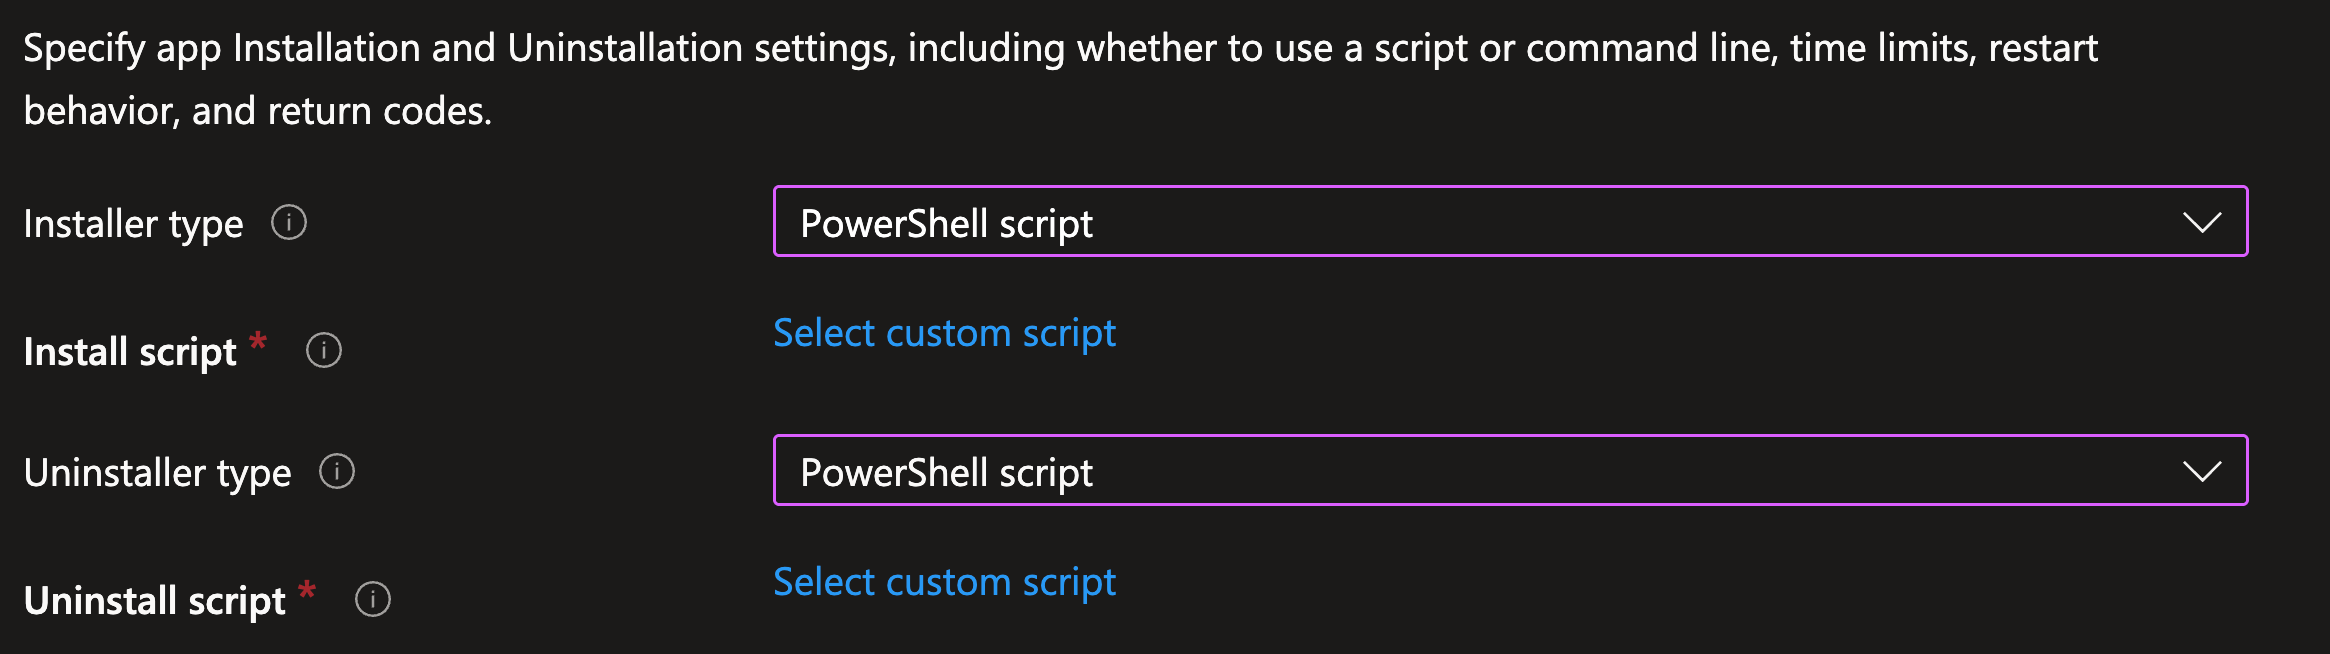2330x654 pixels.
Task: Open the Installer type combo box
Action: point(1510,221)
